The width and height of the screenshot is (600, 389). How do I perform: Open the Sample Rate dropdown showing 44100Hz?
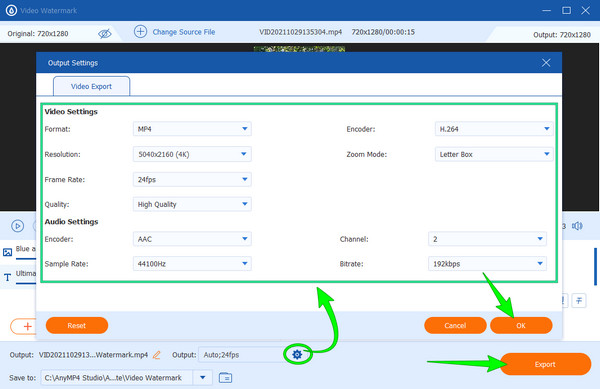192,264
